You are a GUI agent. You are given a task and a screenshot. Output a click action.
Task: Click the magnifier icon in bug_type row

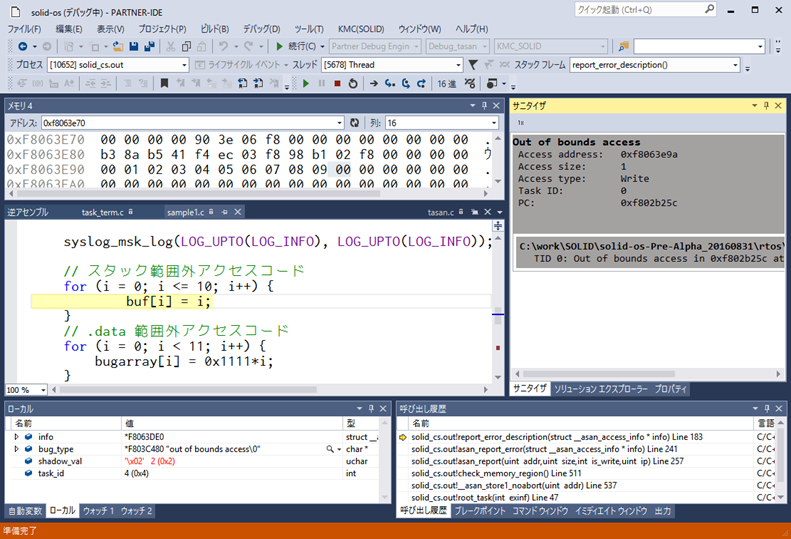click(329, 450)
